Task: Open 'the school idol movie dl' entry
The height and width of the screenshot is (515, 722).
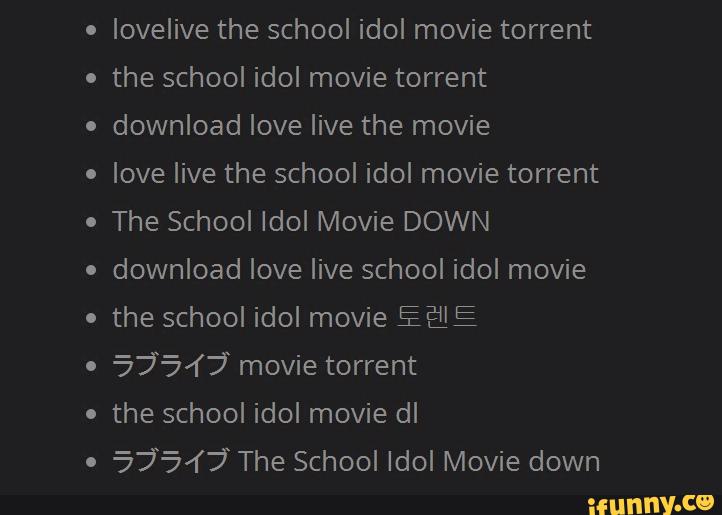Action: click(x=265, y=414)
